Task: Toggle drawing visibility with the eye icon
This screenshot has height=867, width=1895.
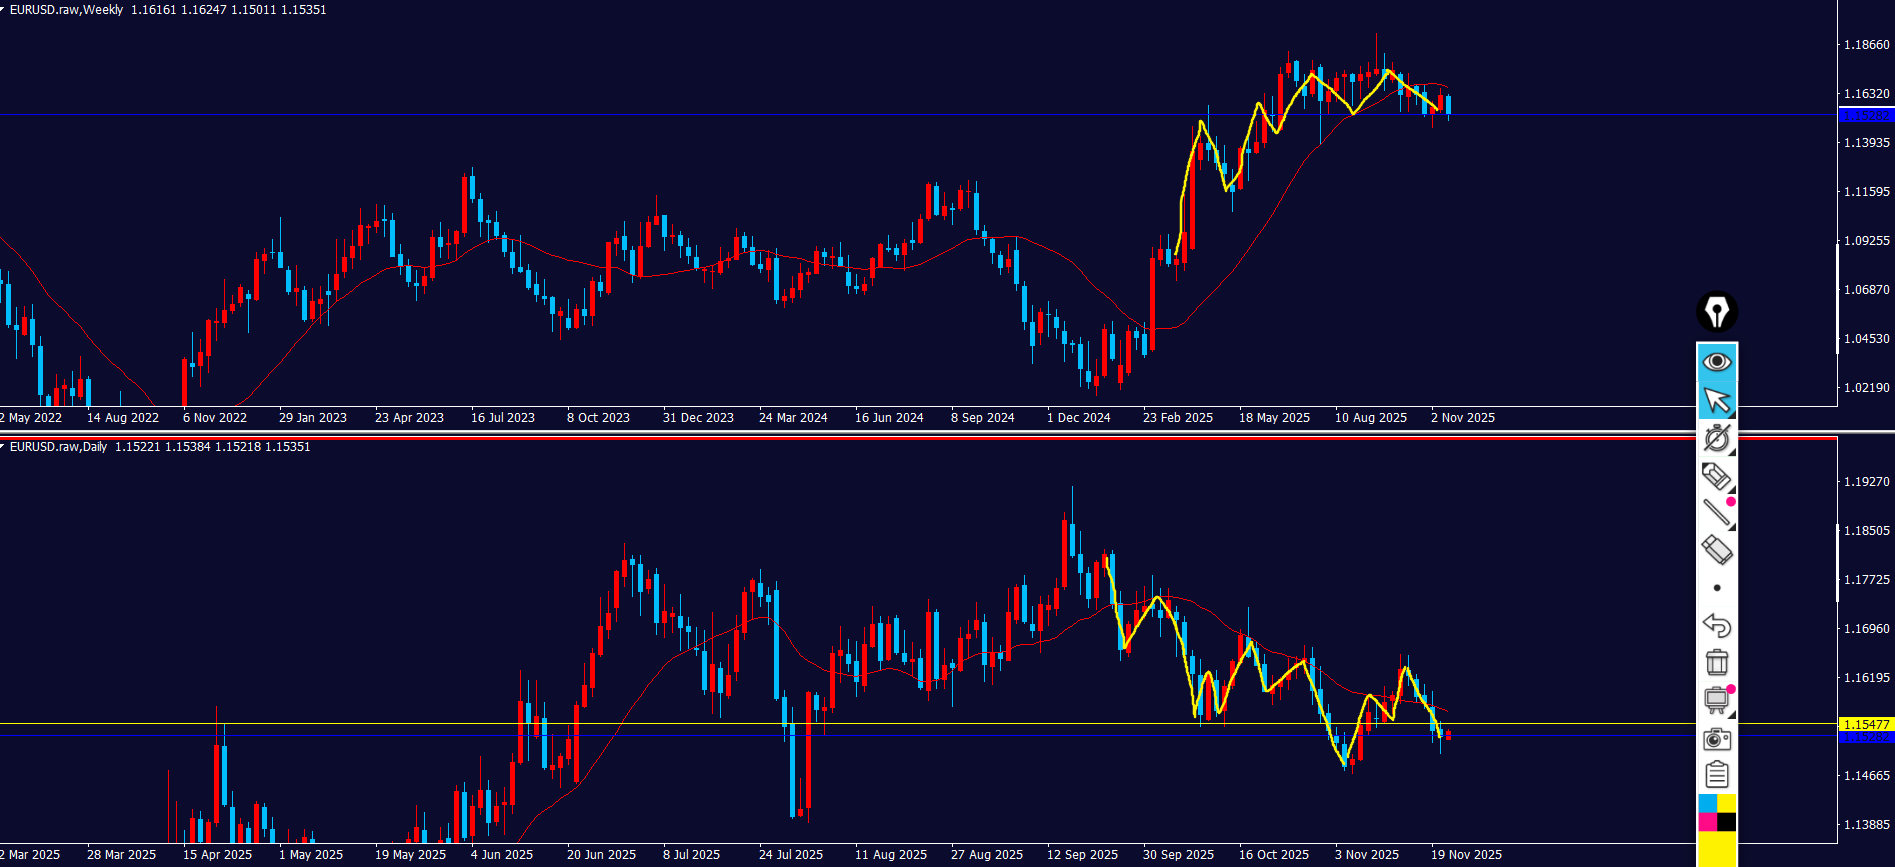Action: click(x=1717, y=361)
